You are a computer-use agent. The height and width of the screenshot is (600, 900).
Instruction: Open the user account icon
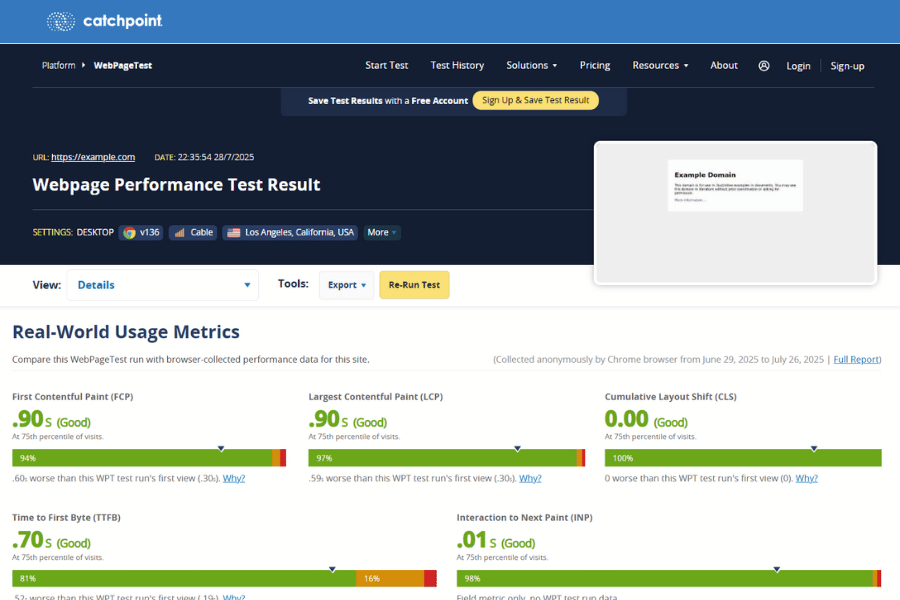click(763, 65)
